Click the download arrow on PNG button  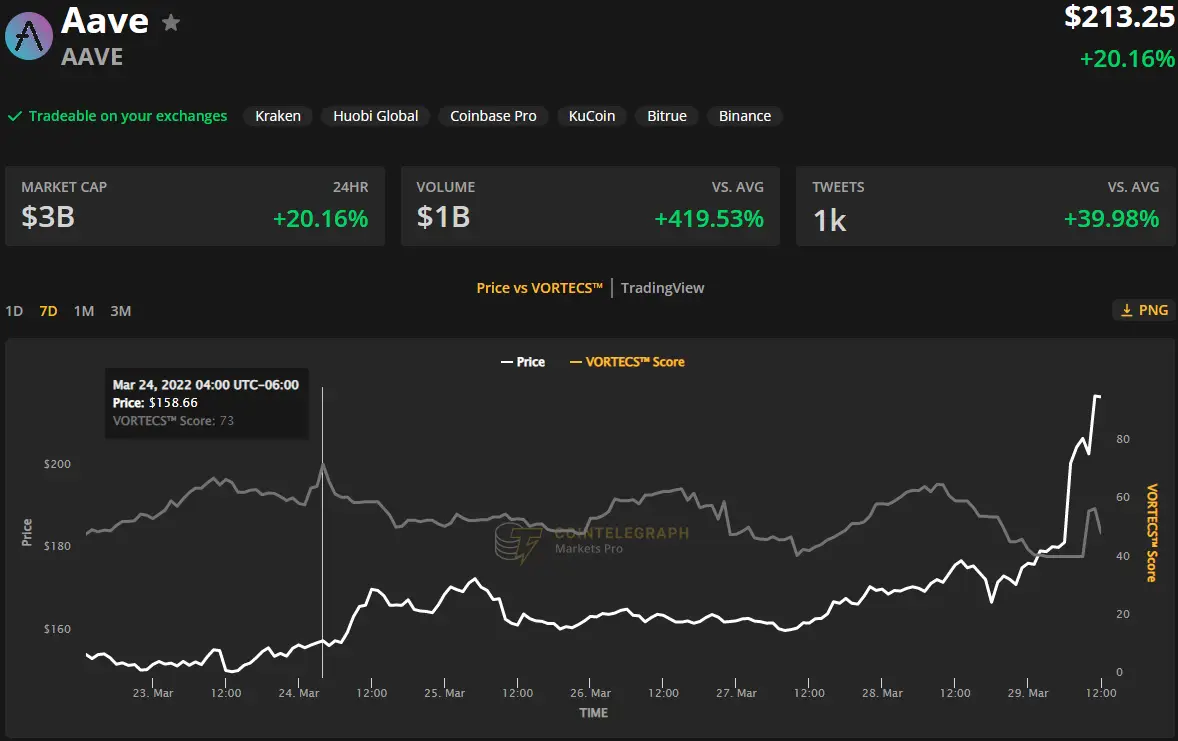1126,310
